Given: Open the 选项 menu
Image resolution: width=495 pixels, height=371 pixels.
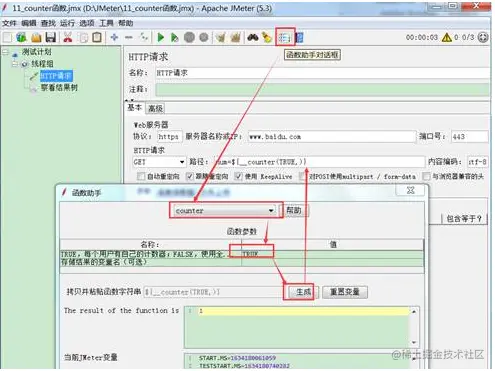Looking at the screenshot, I should click(x=87, y=23).
